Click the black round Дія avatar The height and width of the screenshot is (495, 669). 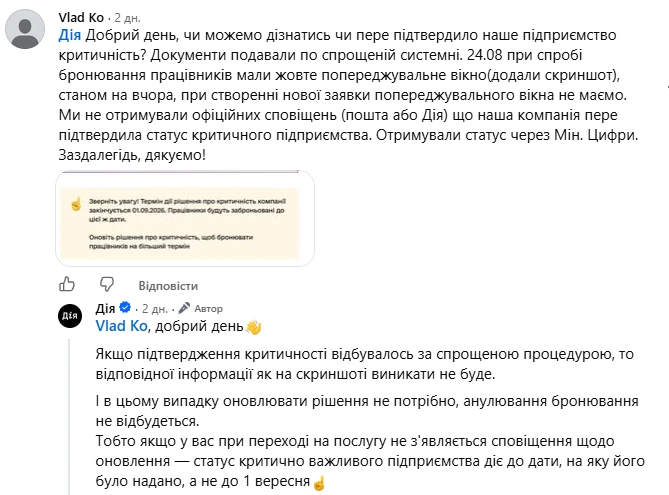70,316
